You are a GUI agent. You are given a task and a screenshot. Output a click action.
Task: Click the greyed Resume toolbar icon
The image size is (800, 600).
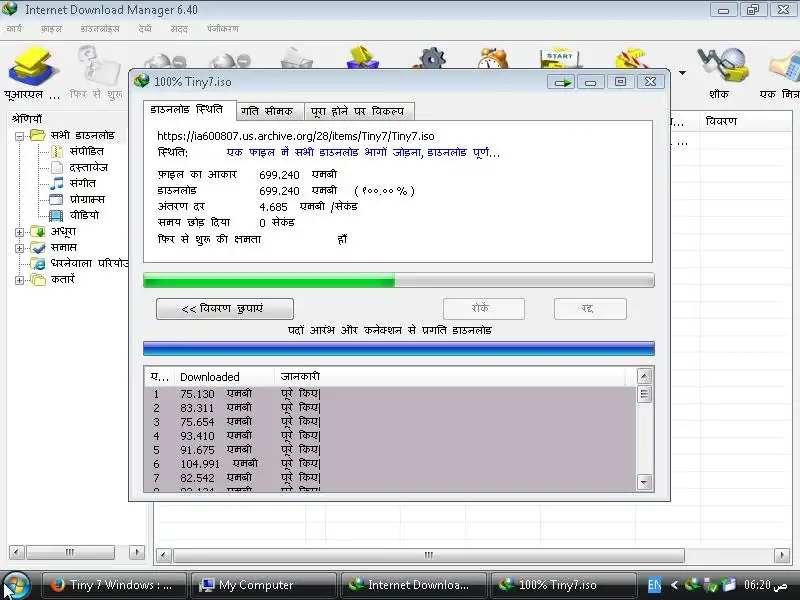pos(98,66)
